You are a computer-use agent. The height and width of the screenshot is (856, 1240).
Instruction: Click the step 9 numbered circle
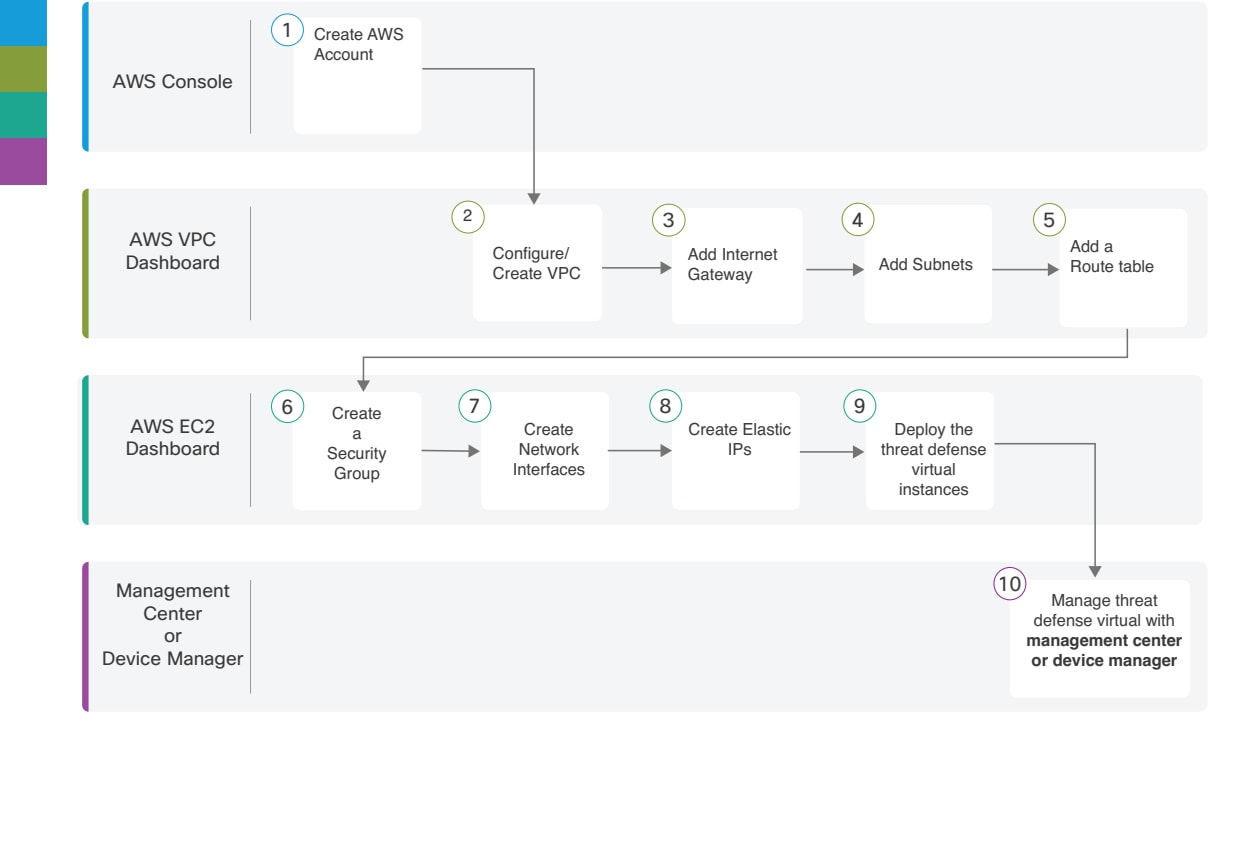click(x=858, y=404)
